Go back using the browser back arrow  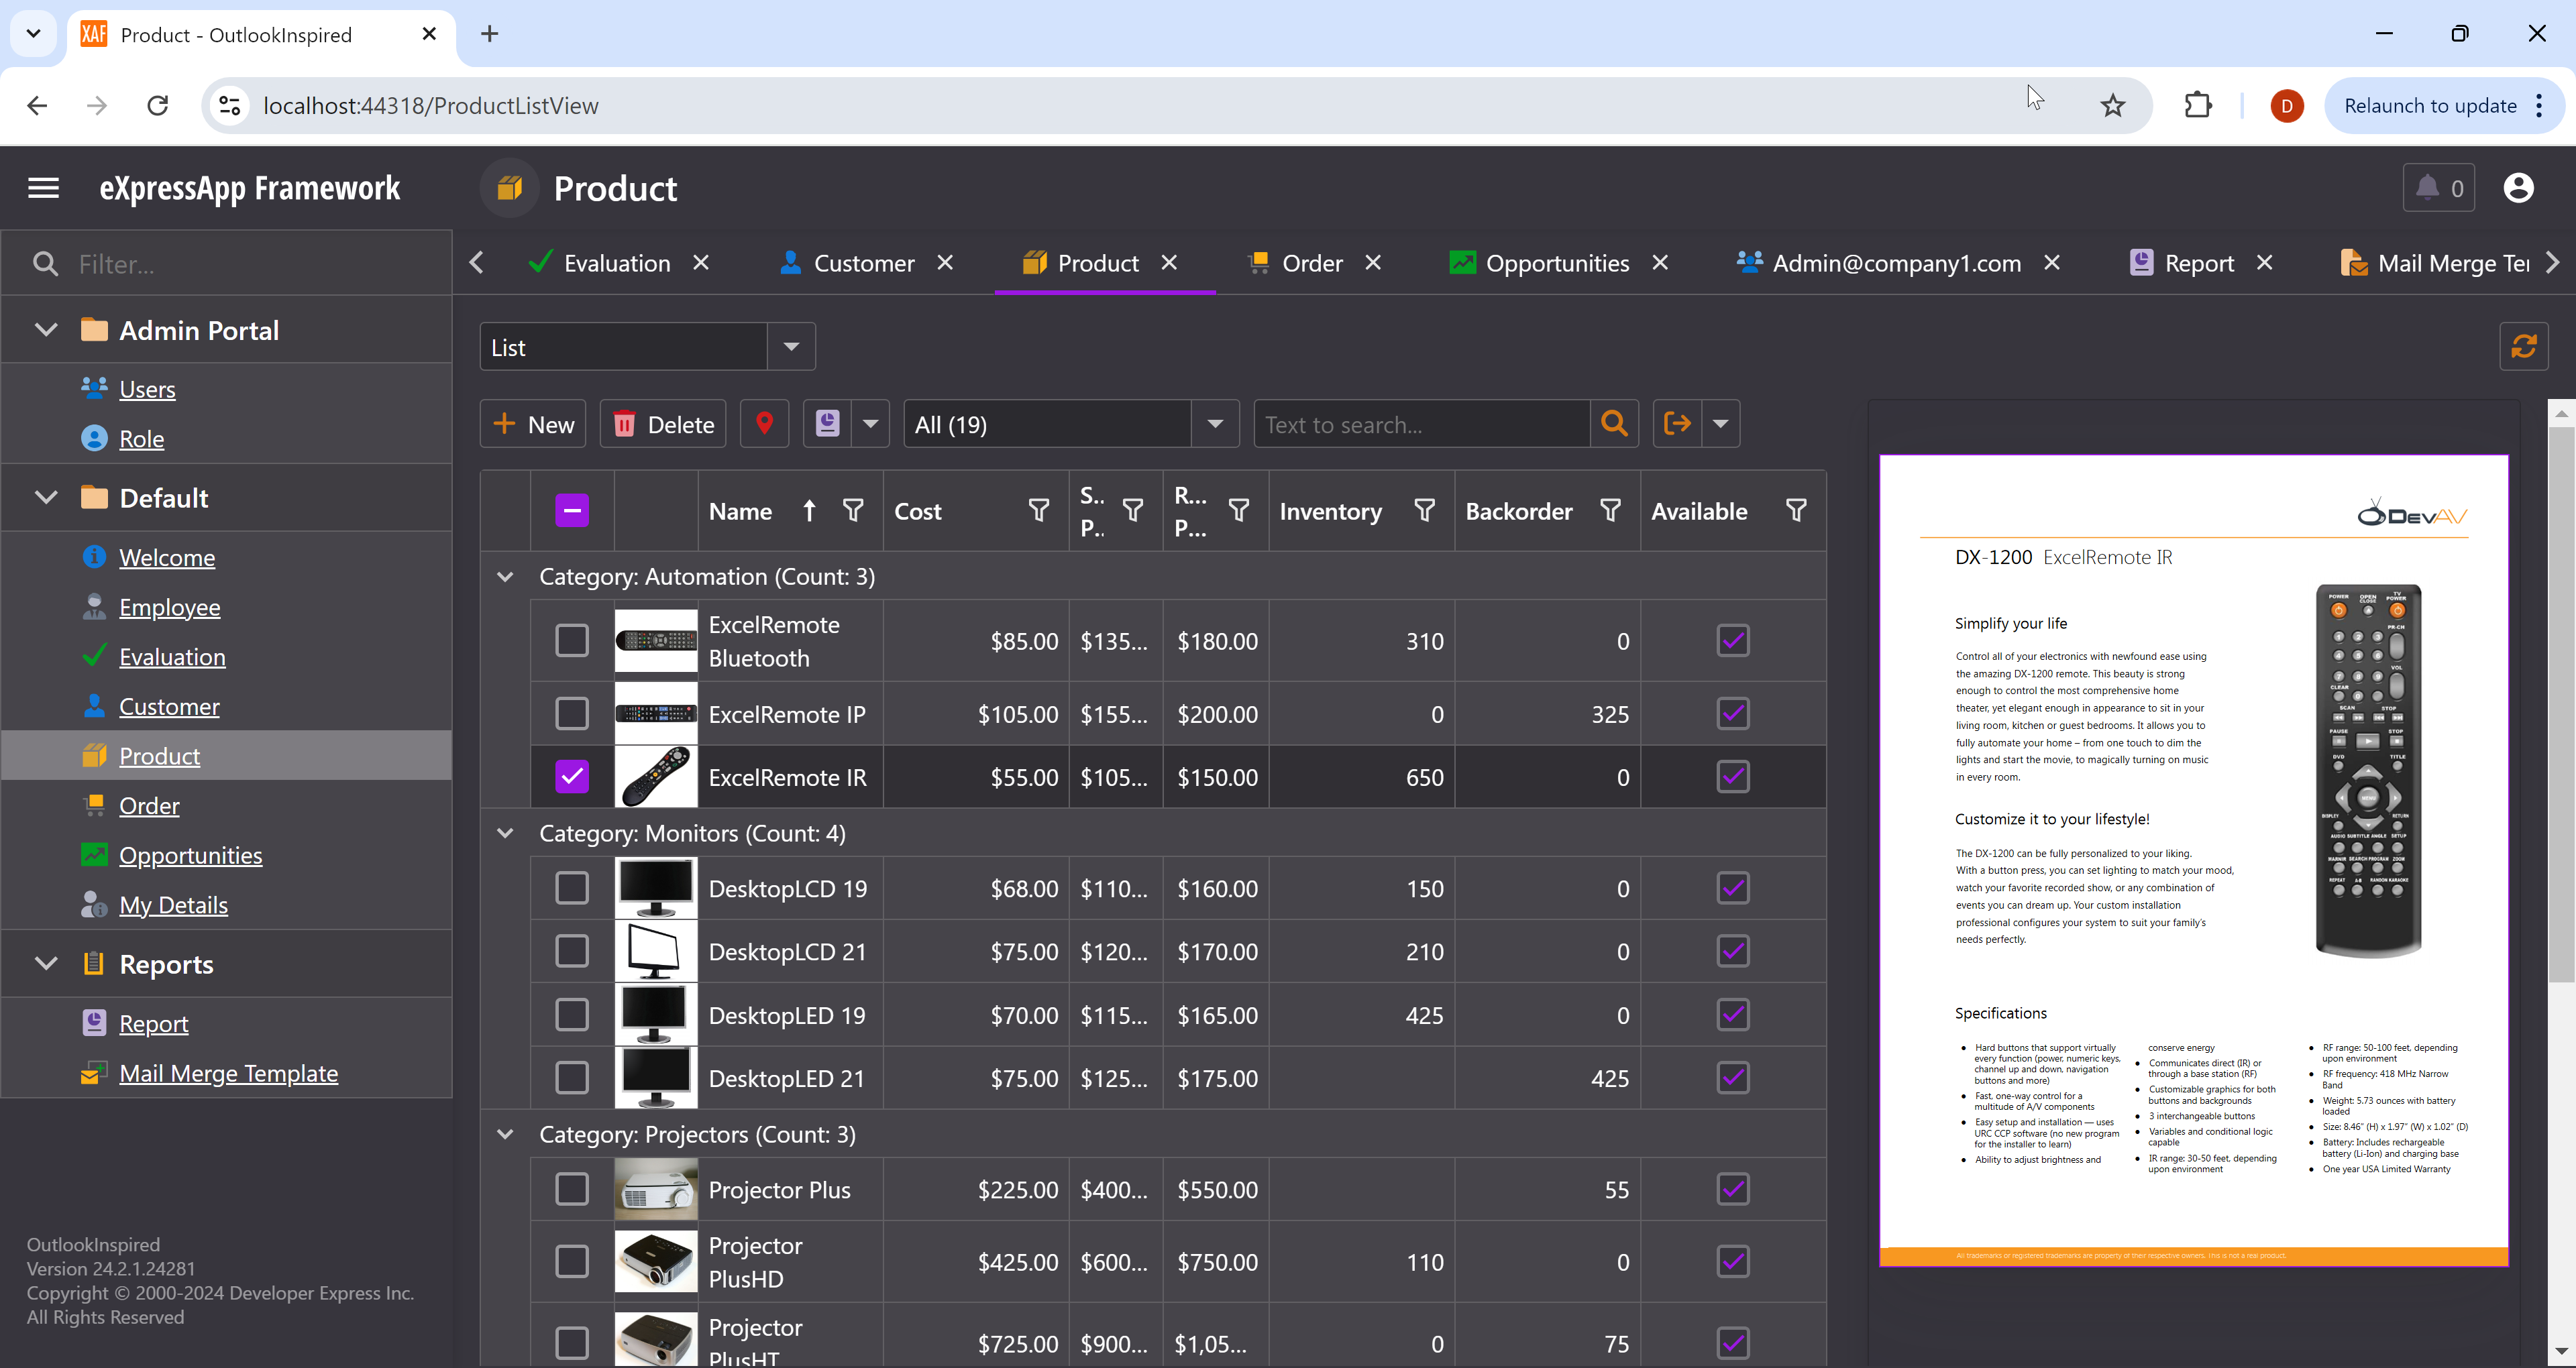coord(37,105)
